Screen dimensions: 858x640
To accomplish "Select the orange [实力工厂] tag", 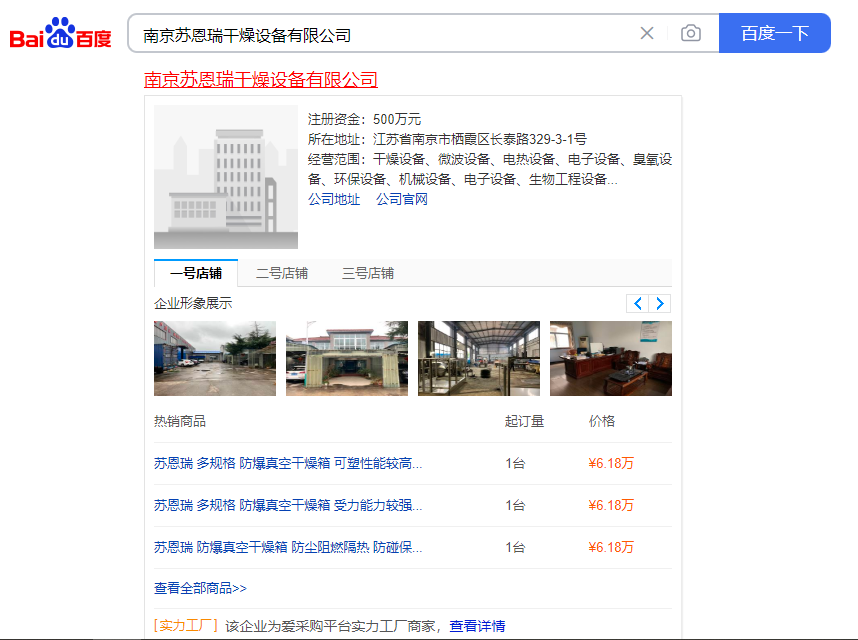I will (x=185, y=626).
